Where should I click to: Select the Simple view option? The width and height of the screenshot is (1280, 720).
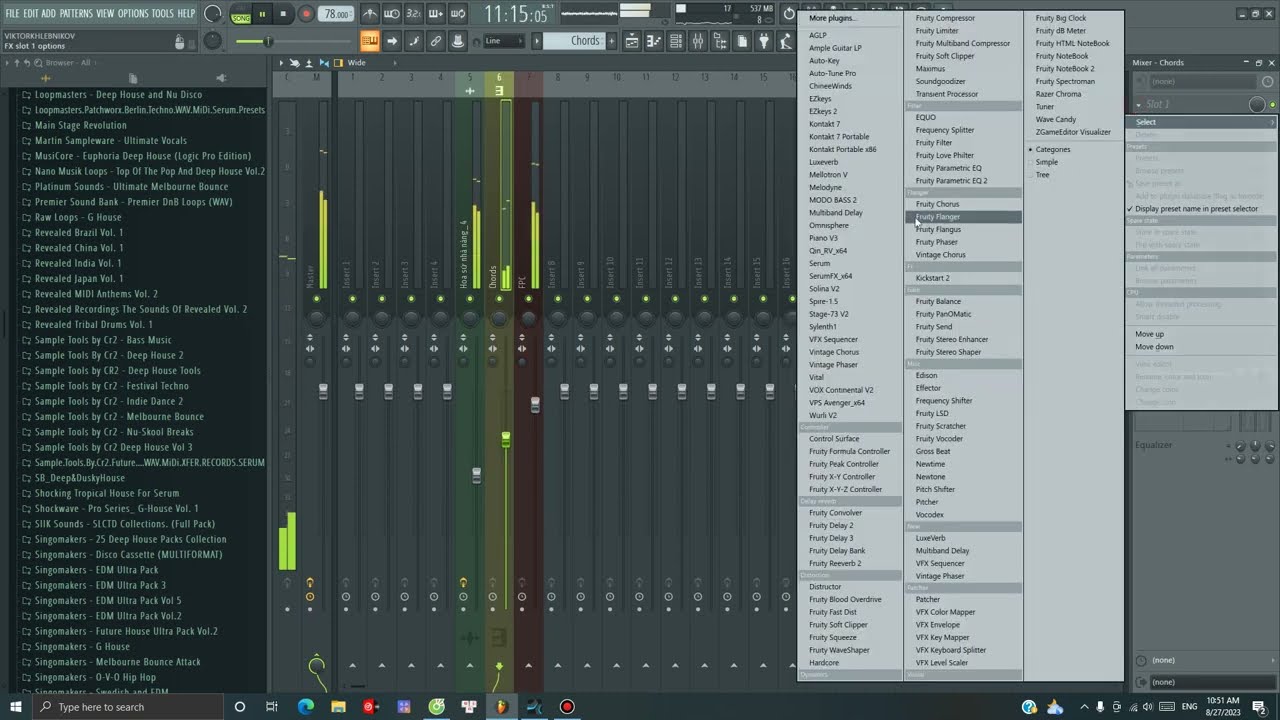pyautogui.click(x=1047, y=162)
